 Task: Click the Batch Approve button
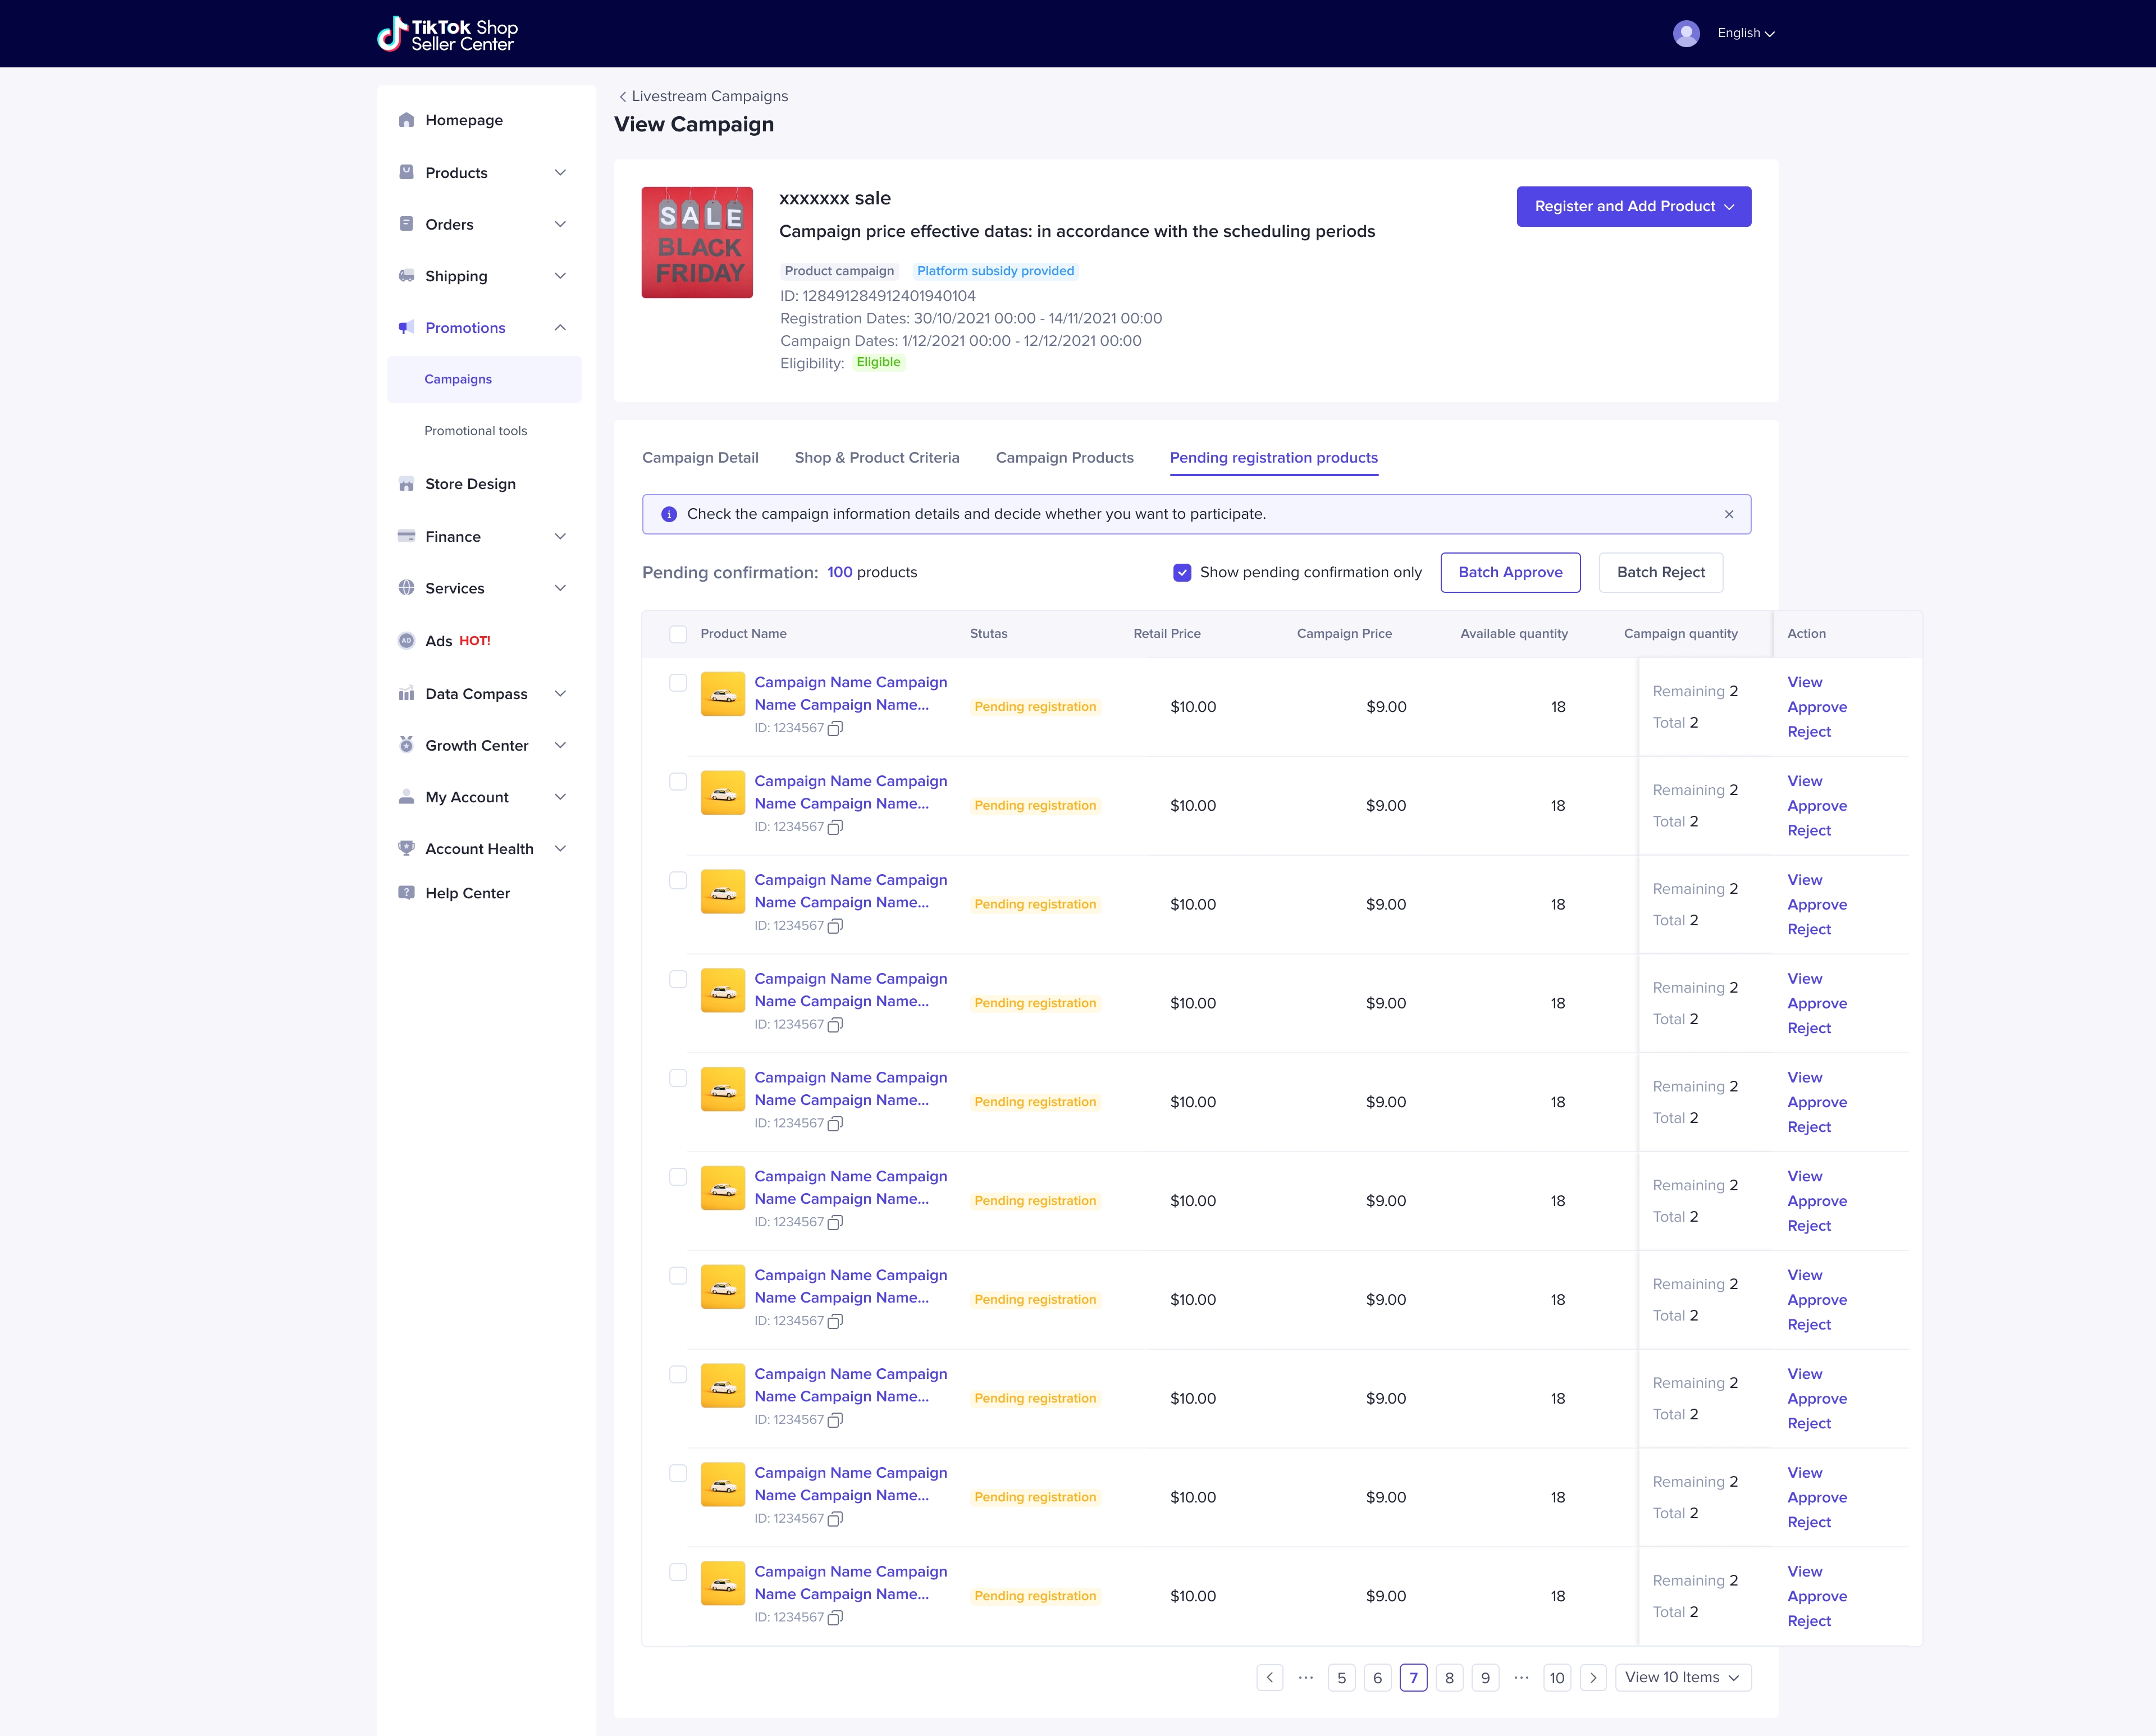coord(1509,572)
